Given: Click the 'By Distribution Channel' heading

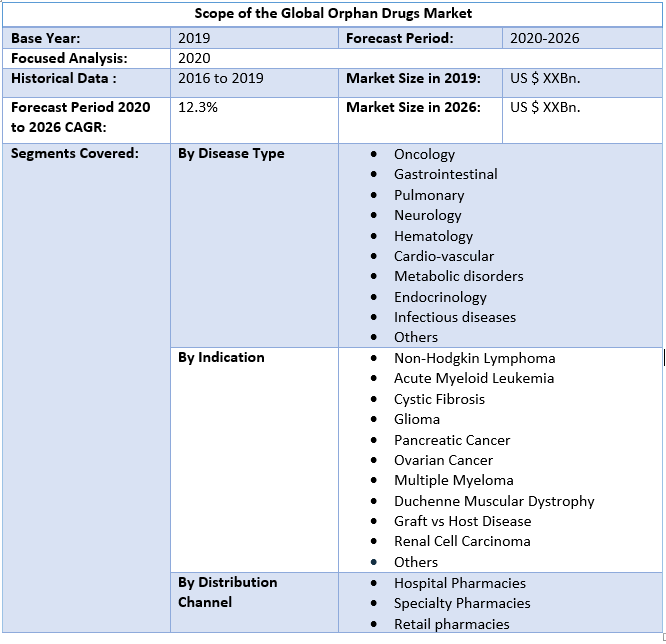Looking at the screenshot, I should (227, 592).
